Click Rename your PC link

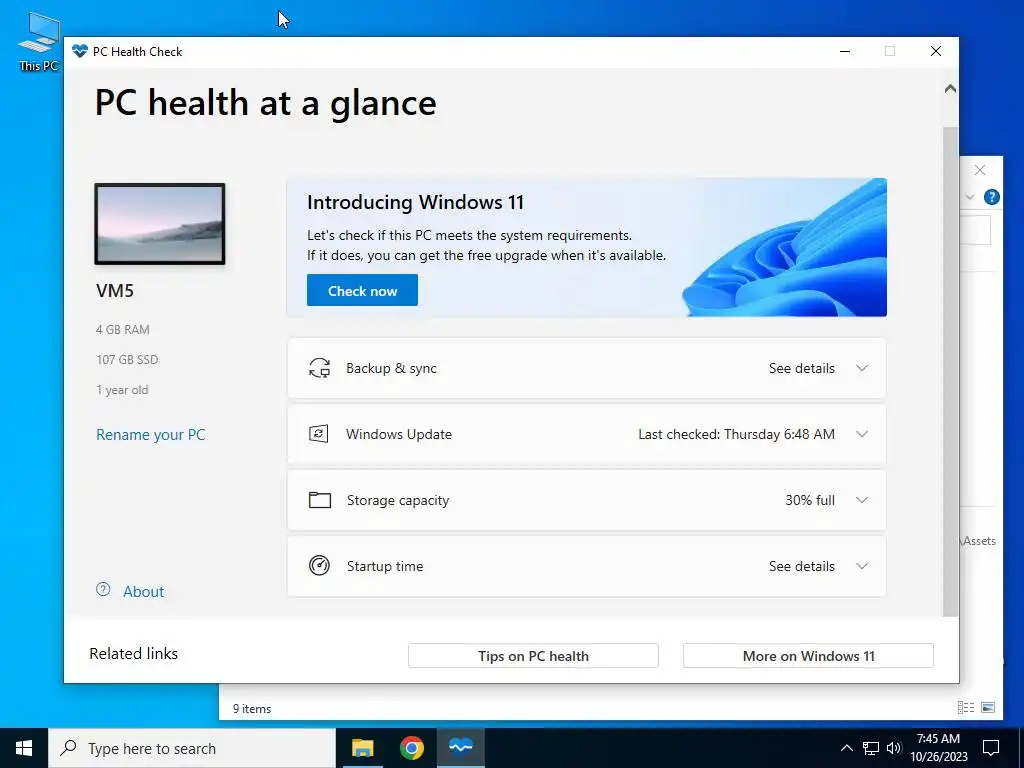pos(151,435)
